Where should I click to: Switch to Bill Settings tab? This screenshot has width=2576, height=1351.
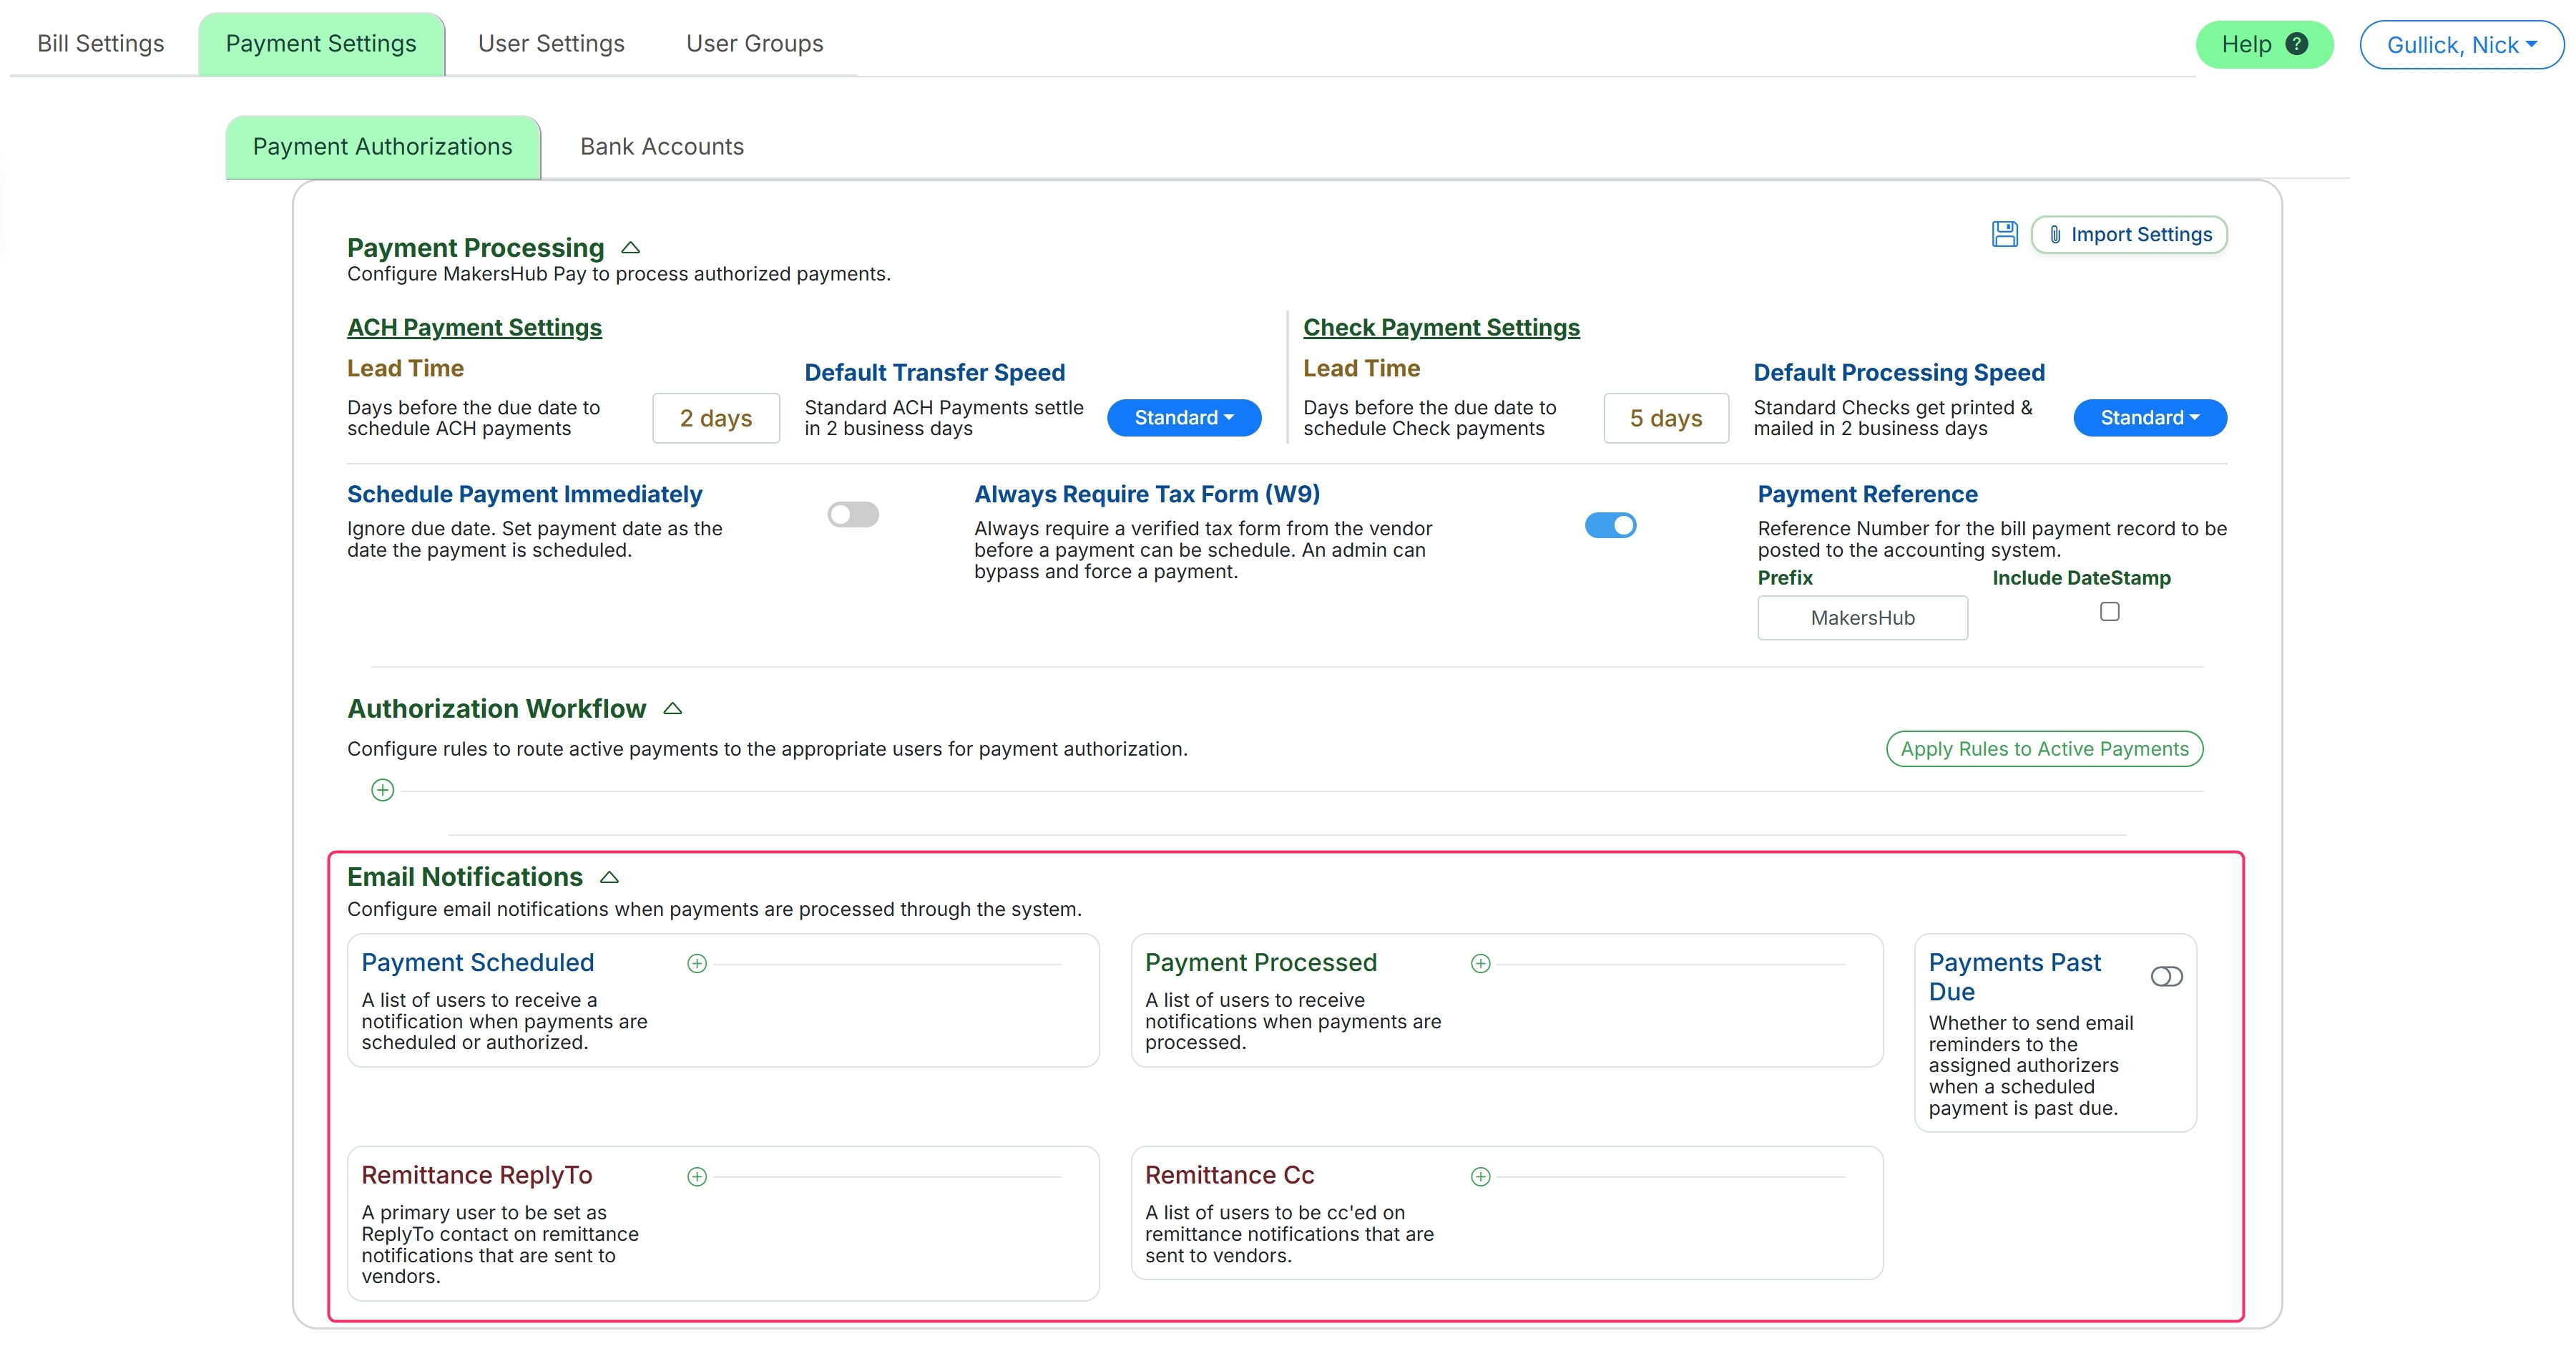[101, 44]
